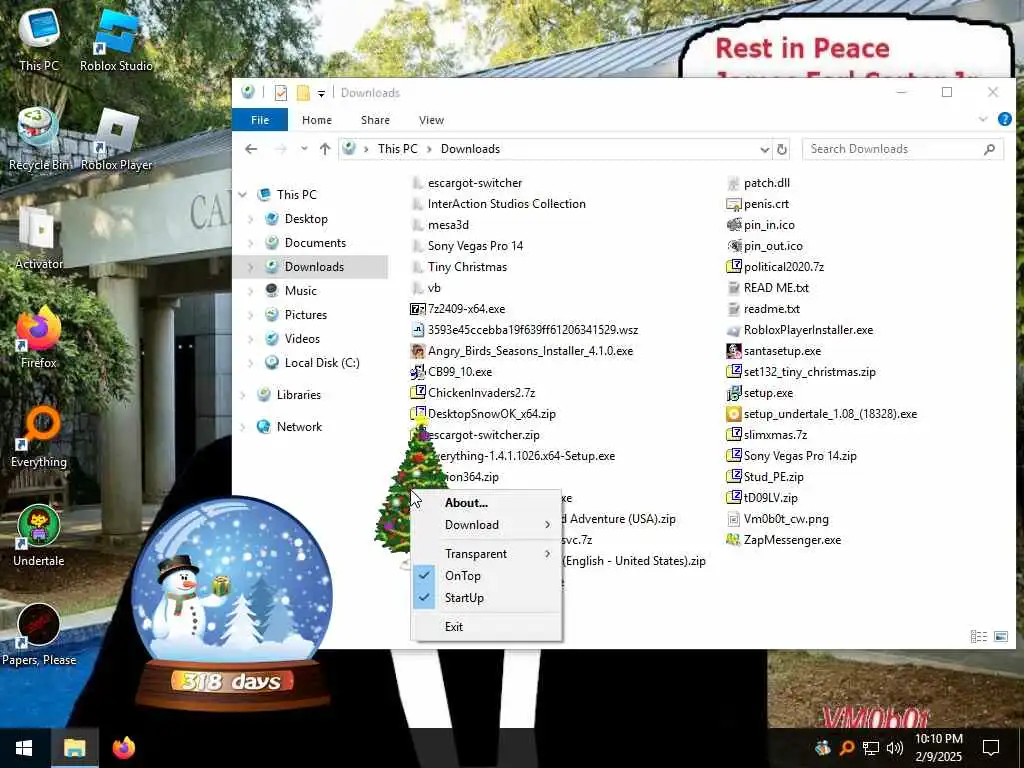The image size is (1024, 768).
Task: Open the File ribbon tab
Action: click(x=260, y=120)
